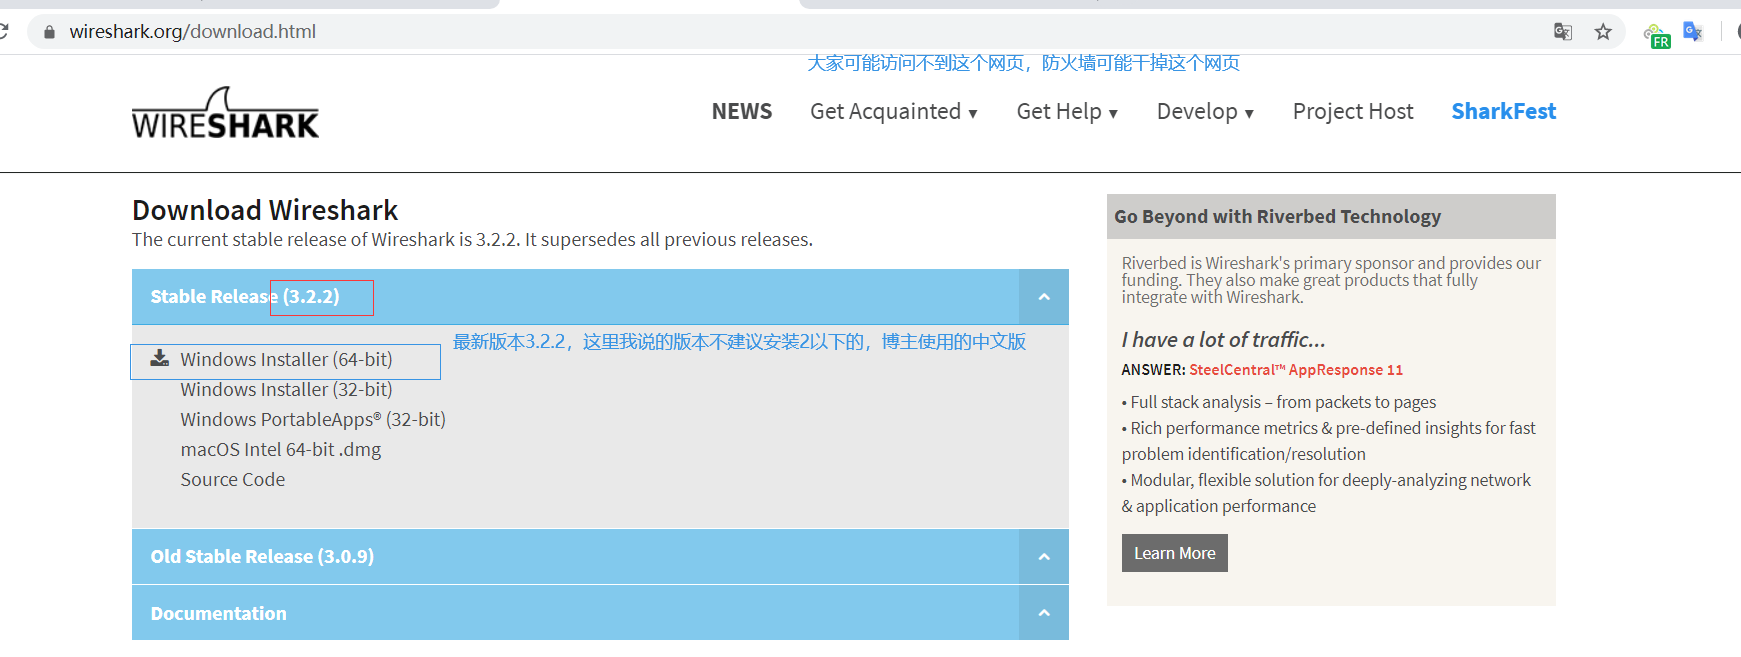Image resolution: width=1741 pixels, height=657 pixels.
Task: Open the SharkFest link
Action: (1504, 111)
